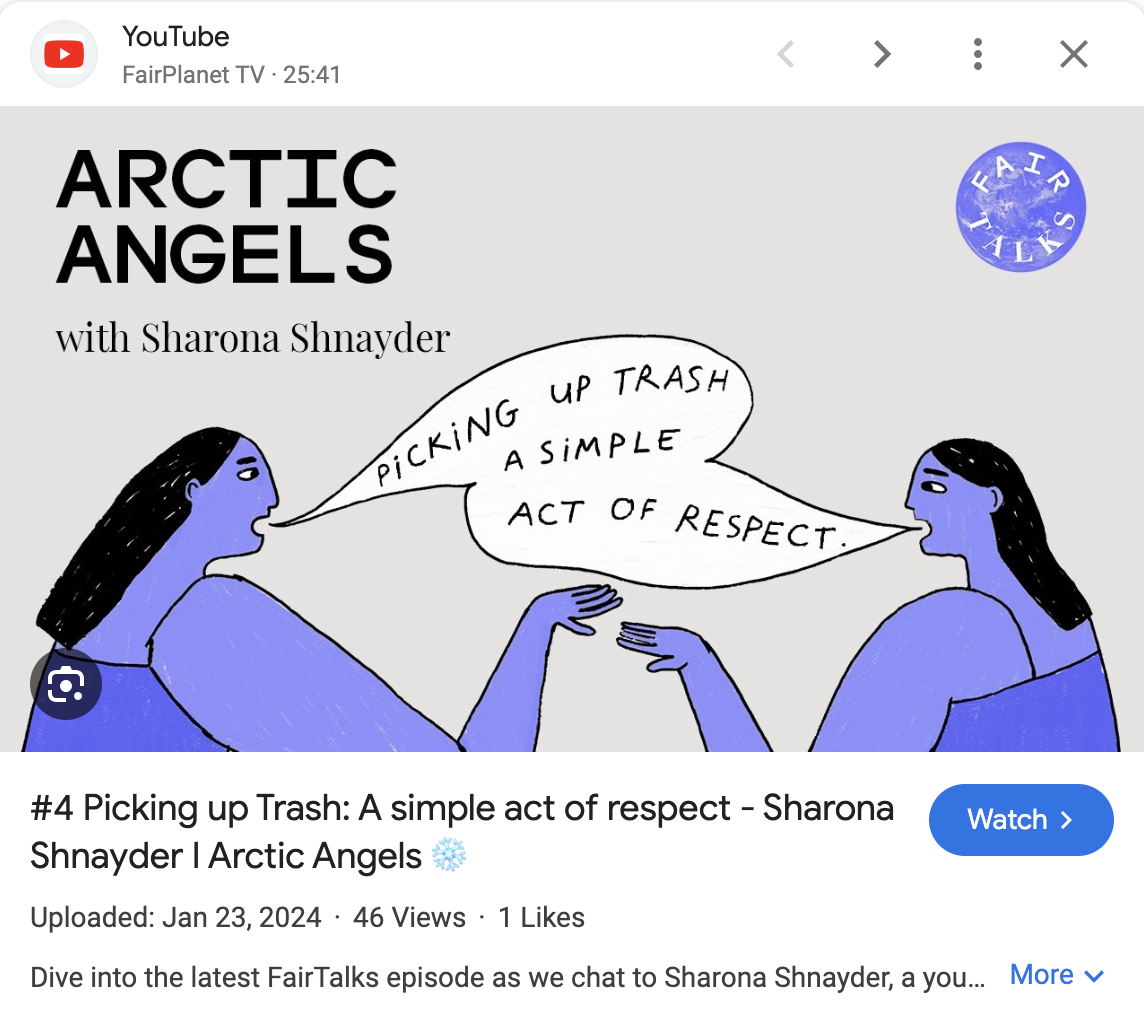
Task: Open the video title link
Action: point(462,832)
